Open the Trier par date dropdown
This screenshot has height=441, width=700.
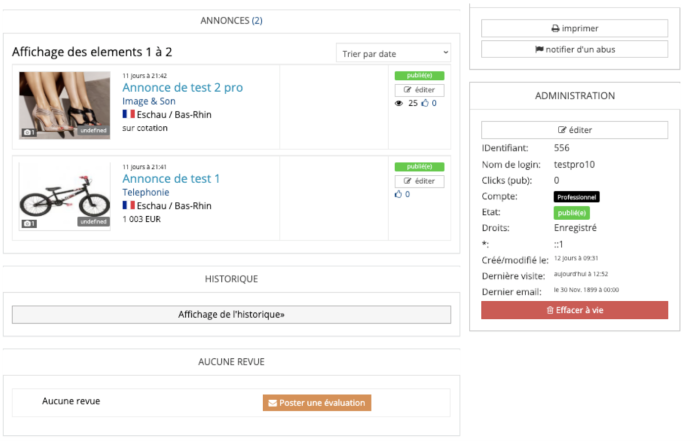[x=394, y=52]
